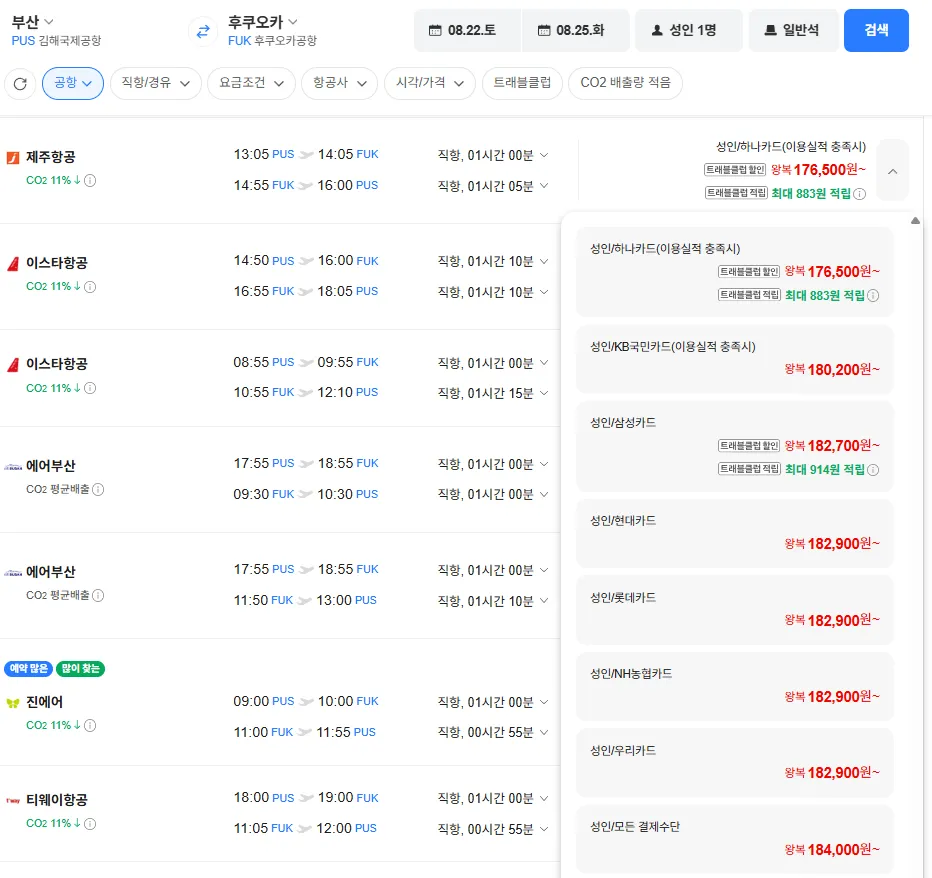Click the 티웨이항공 airline logo
This screenshot has height=878, width=932.
click(12, 801)
